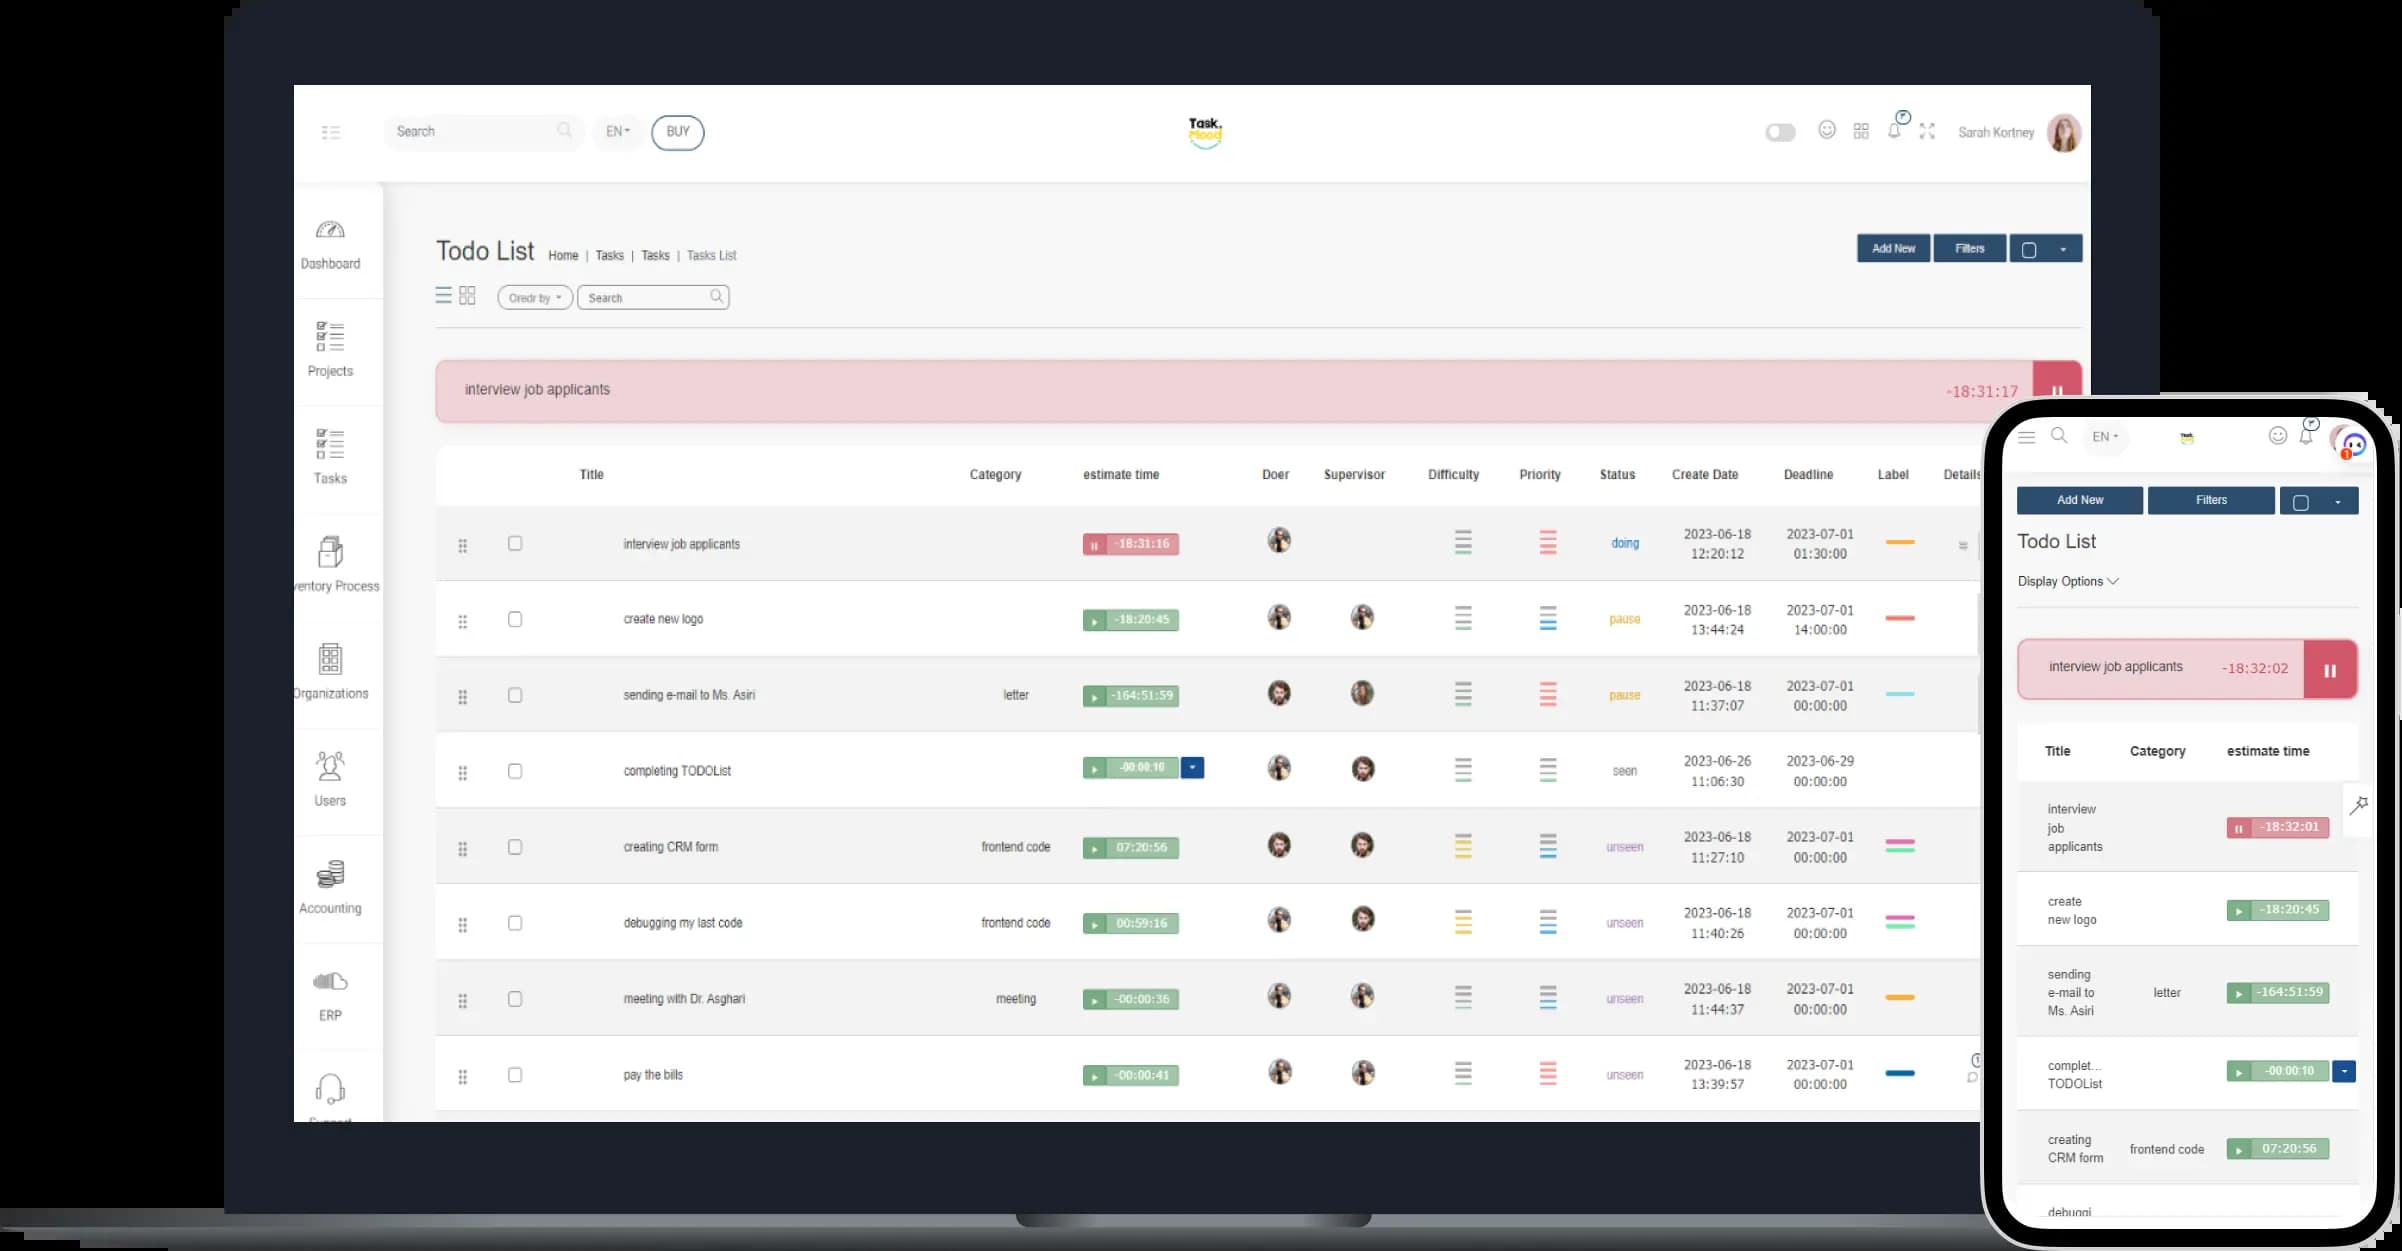The height and width of the screenshot is (1251, 2402).
Task: Open the Accounting sidebar icon
Action: pos(330,874)
